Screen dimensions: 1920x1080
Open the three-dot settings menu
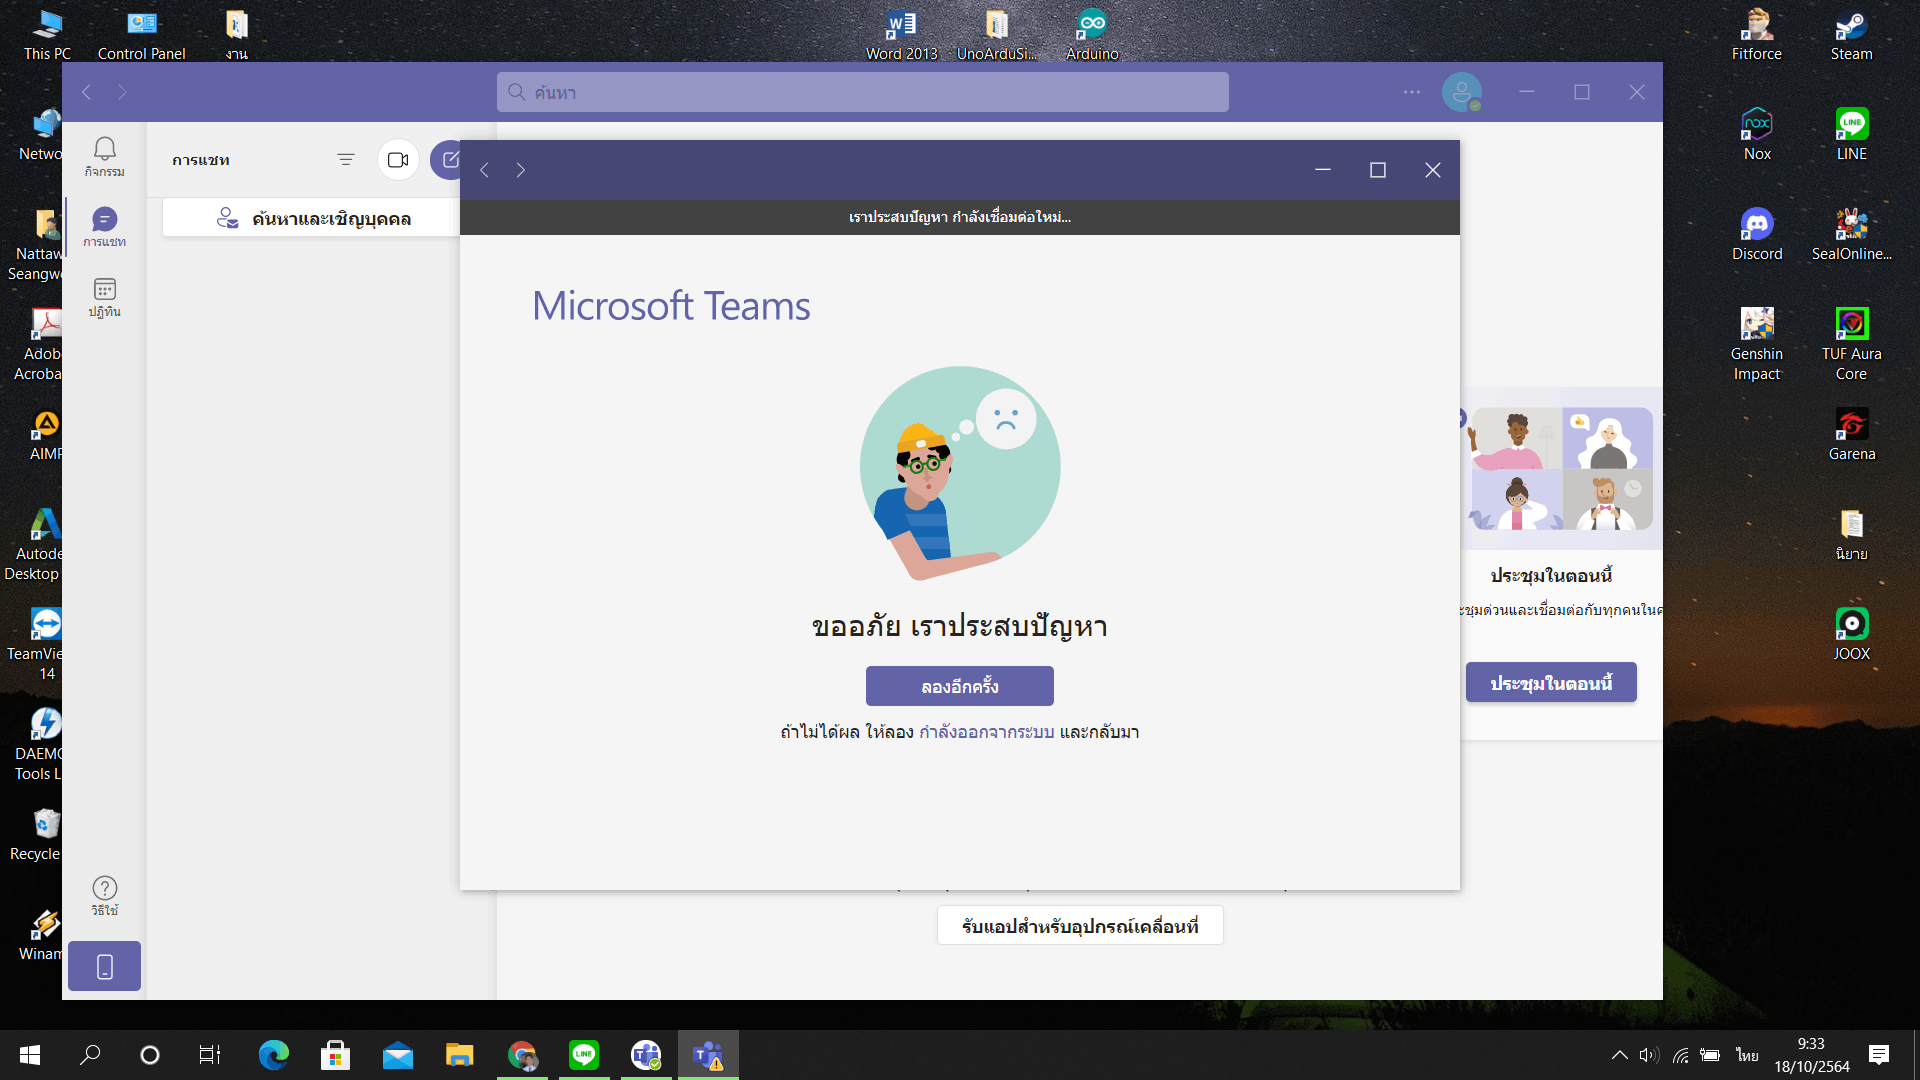(x=1411, y=92)
